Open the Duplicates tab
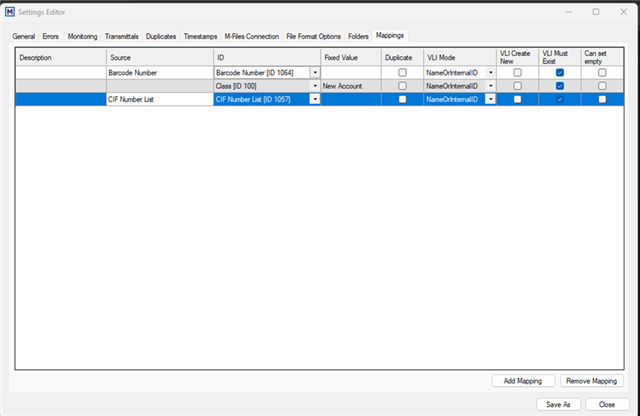 [161, 36]
